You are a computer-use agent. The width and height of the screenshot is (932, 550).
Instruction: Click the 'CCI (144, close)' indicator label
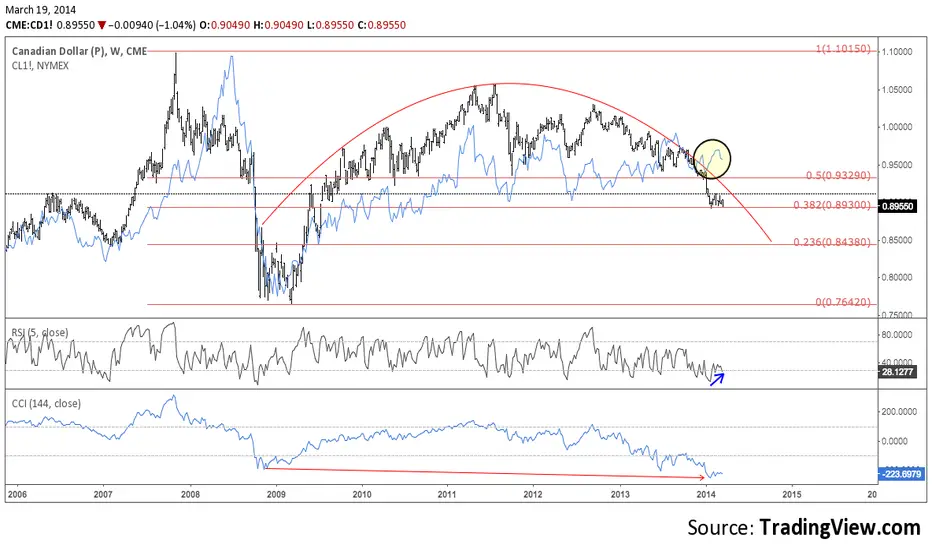tap(46, 403)
